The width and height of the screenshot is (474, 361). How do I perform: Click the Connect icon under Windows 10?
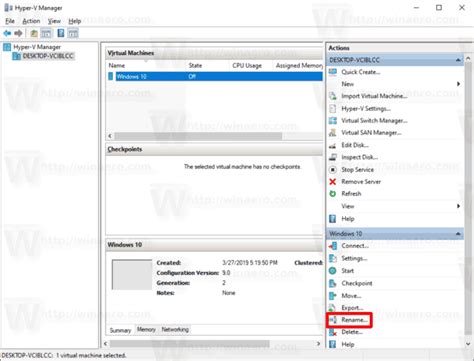coord(333,246)
